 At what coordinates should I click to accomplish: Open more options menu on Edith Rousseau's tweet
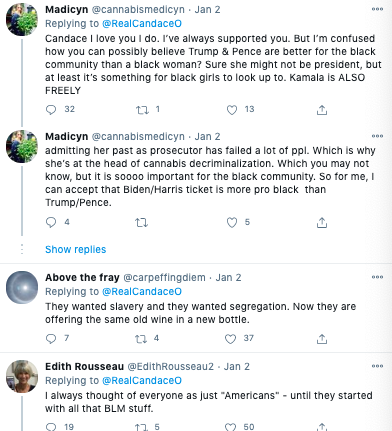coord(377,366)
